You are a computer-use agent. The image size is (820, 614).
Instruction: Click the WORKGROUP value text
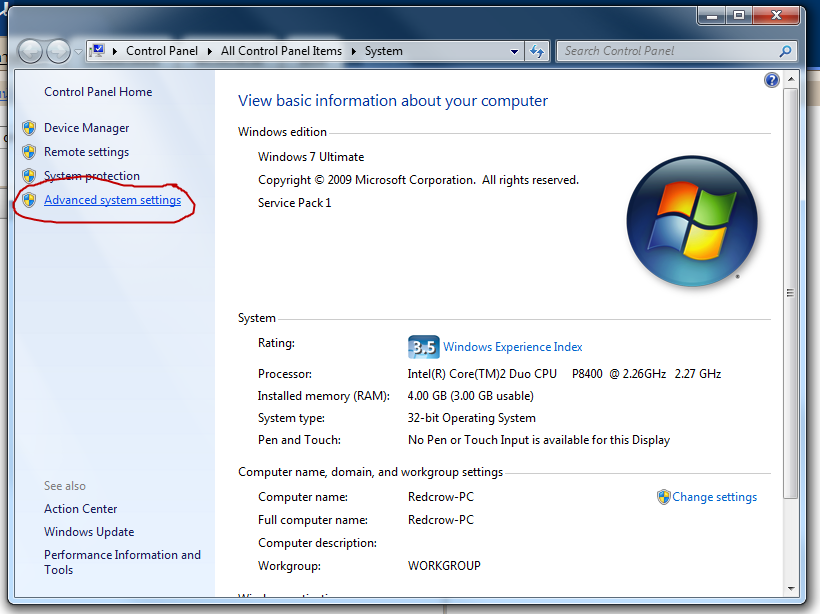click(444, 566)
